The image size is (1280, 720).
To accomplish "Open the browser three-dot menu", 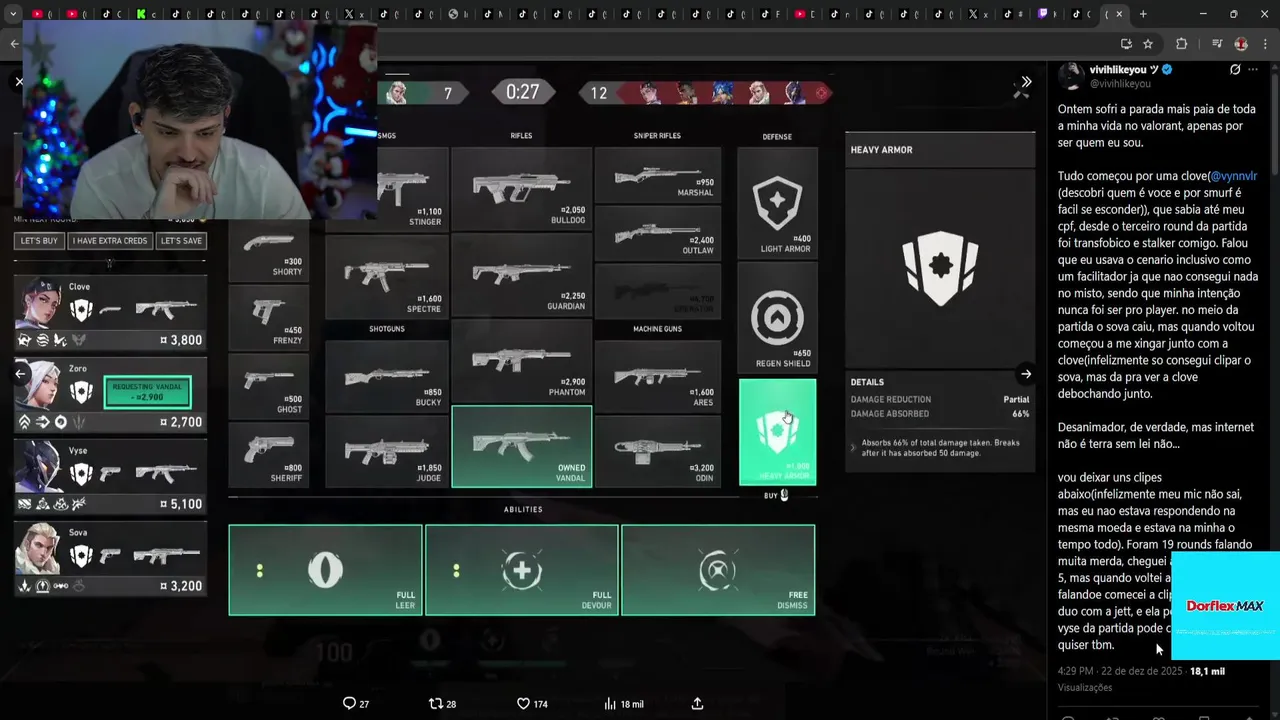I will [1267, 44].
